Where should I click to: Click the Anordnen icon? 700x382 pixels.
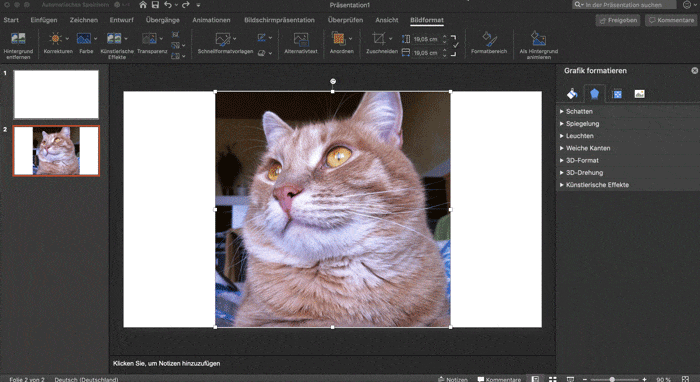click(x=339, y=38)
